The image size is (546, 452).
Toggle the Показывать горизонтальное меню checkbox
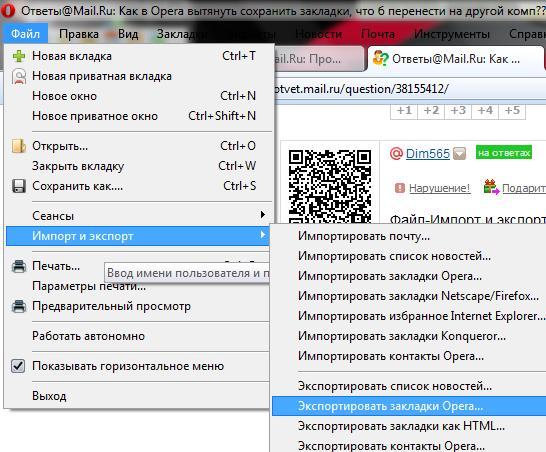point(18,366)
